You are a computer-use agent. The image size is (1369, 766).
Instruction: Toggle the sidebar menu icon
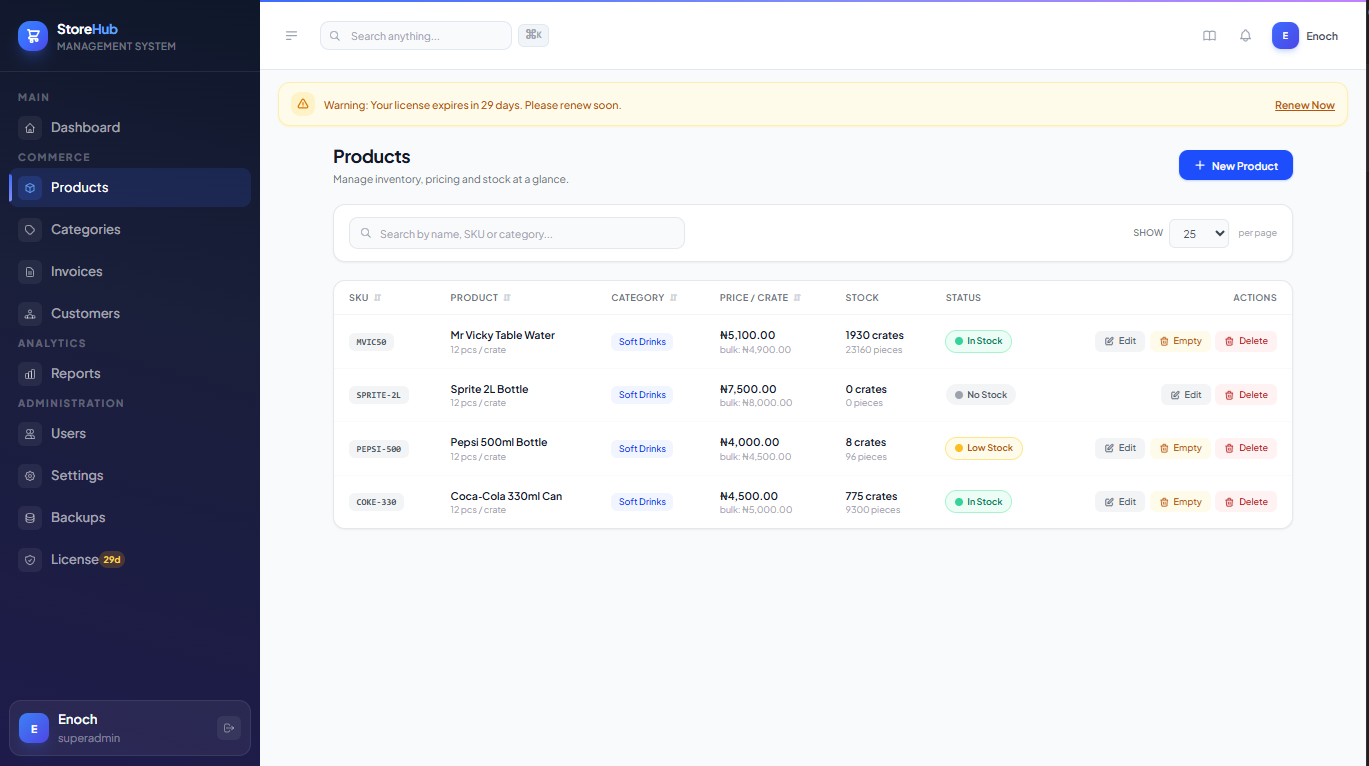[x=291, y=36]
